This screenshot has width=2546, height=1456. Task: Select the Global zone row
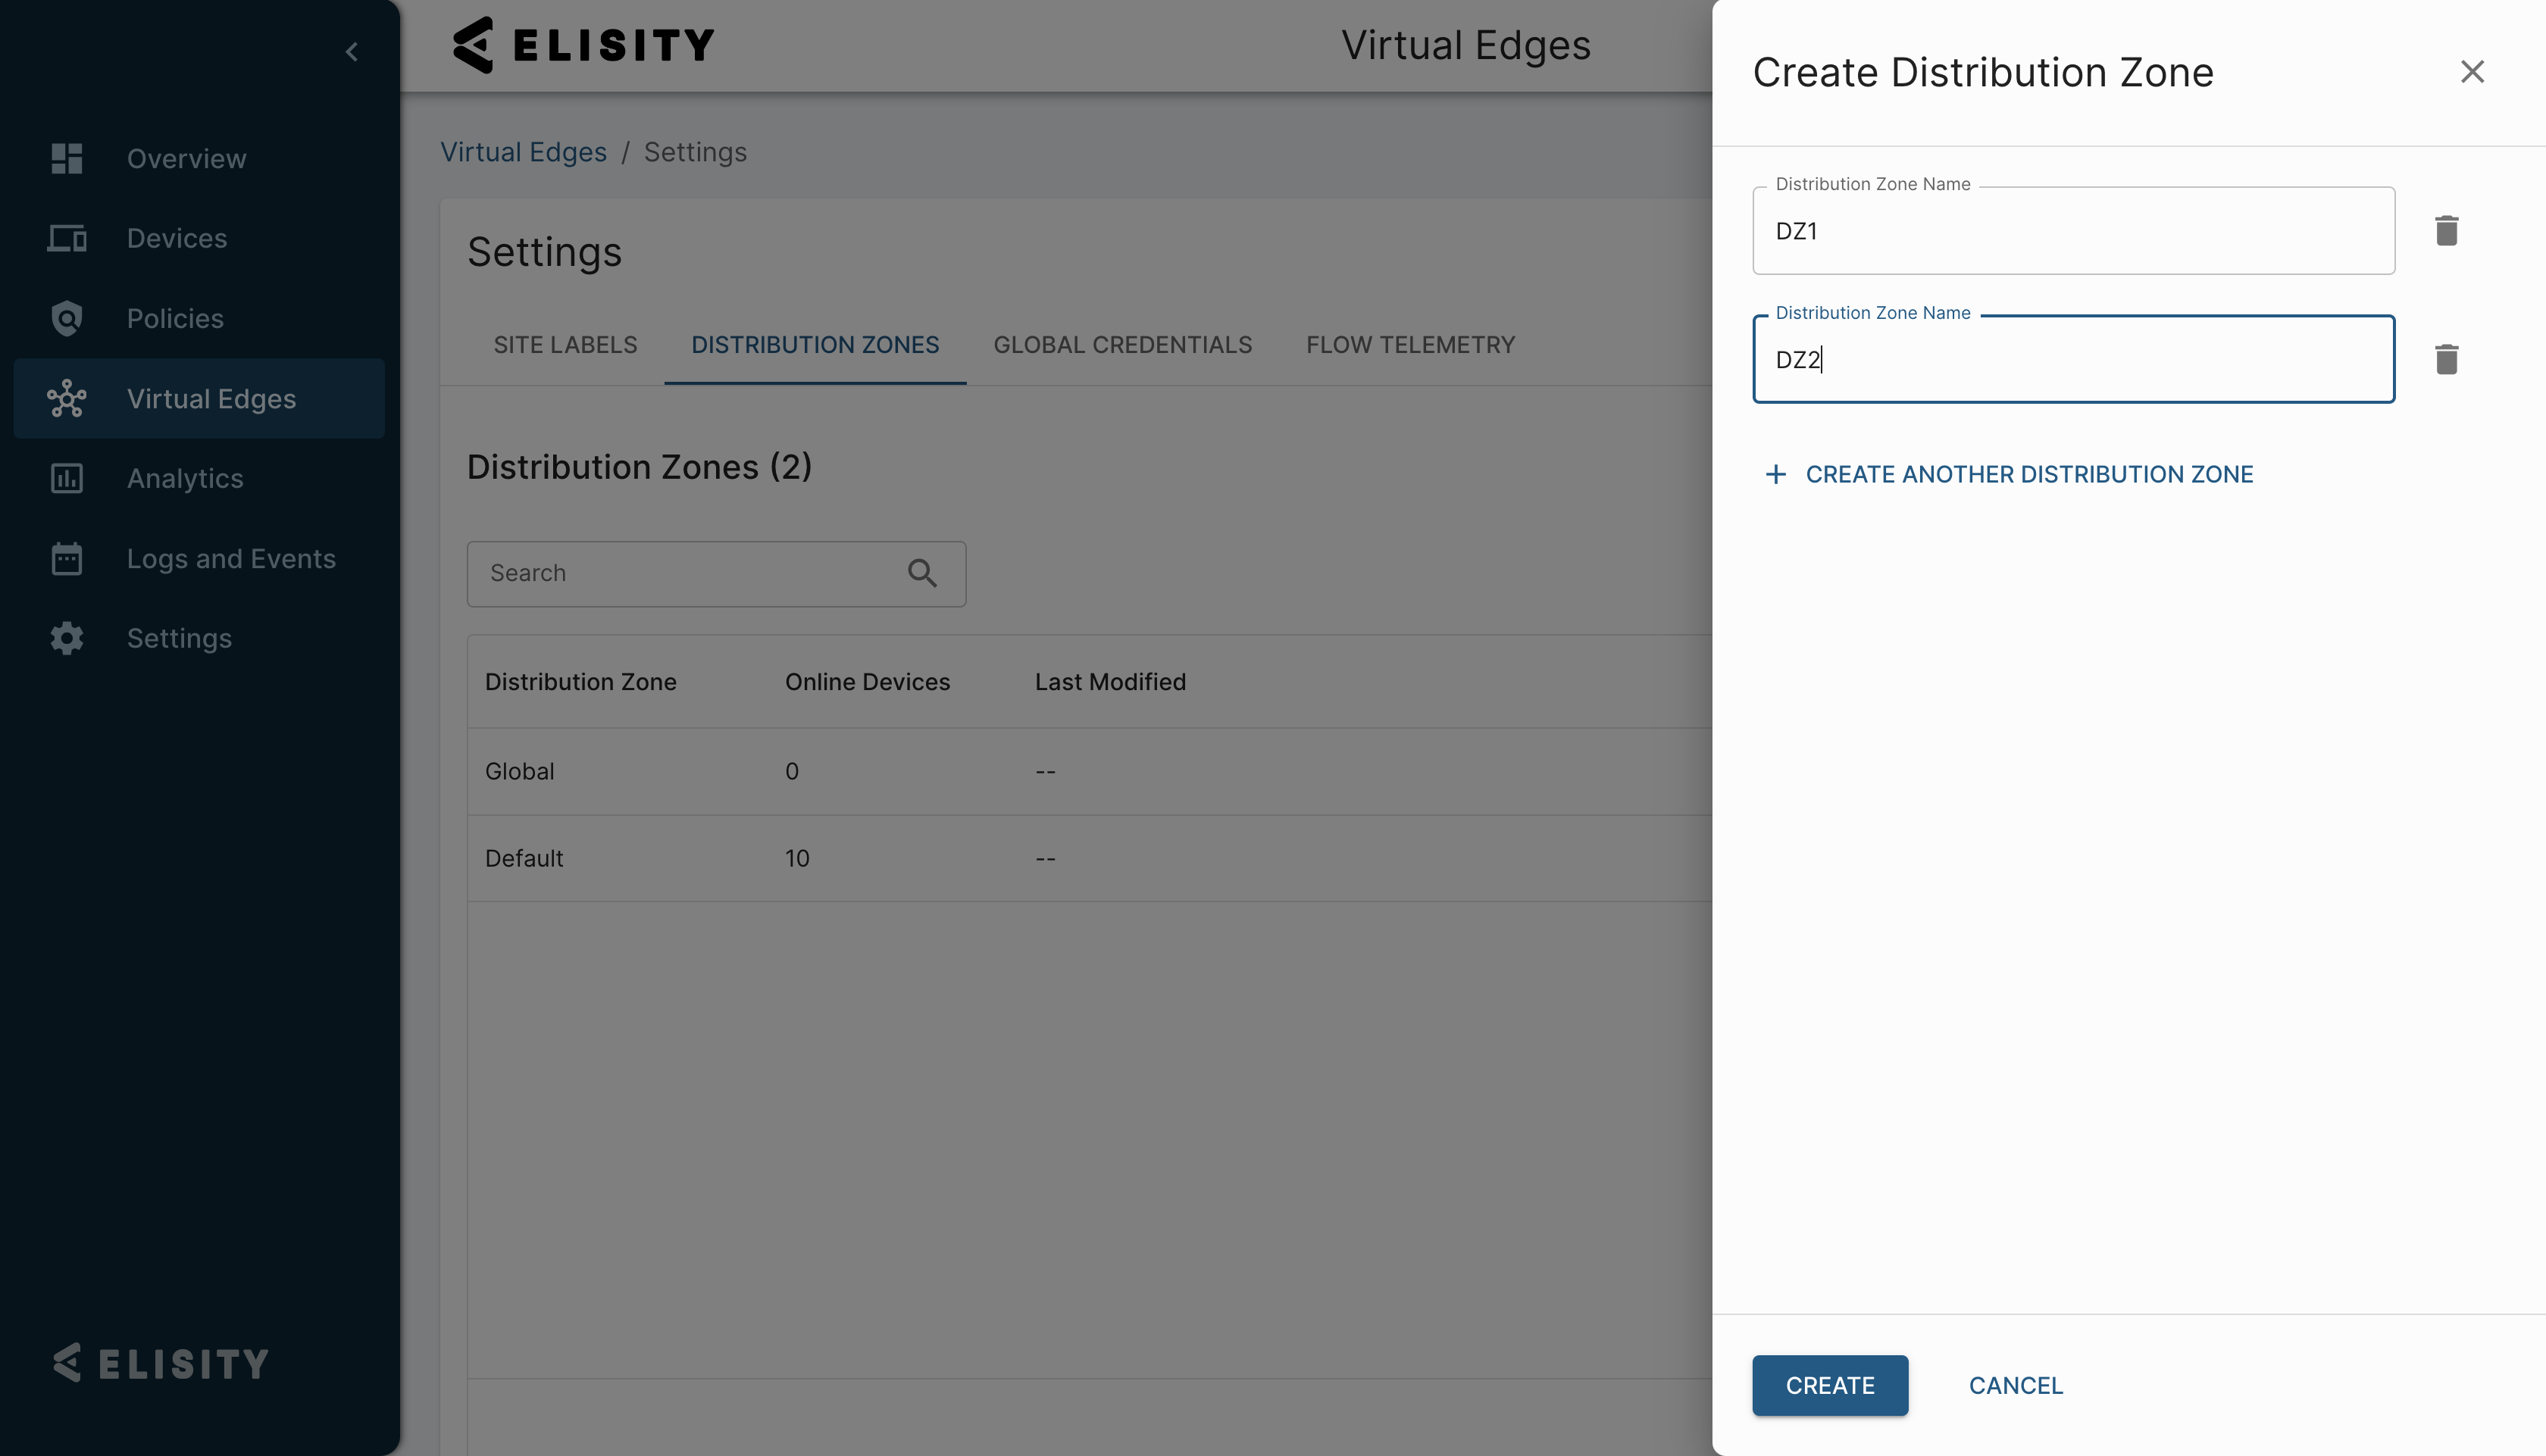point(1089,772)
